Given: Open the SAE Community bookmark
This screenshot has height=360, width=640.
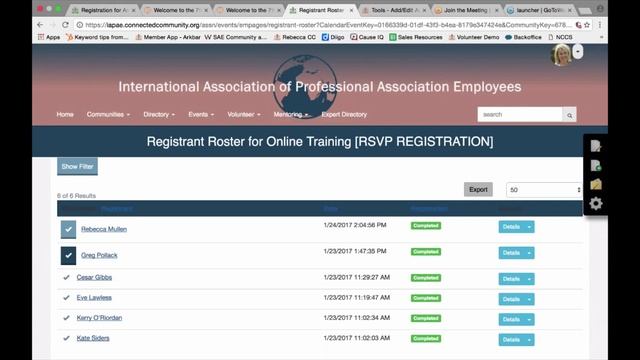Looking at the screenshot, I should tap(236, 37).
